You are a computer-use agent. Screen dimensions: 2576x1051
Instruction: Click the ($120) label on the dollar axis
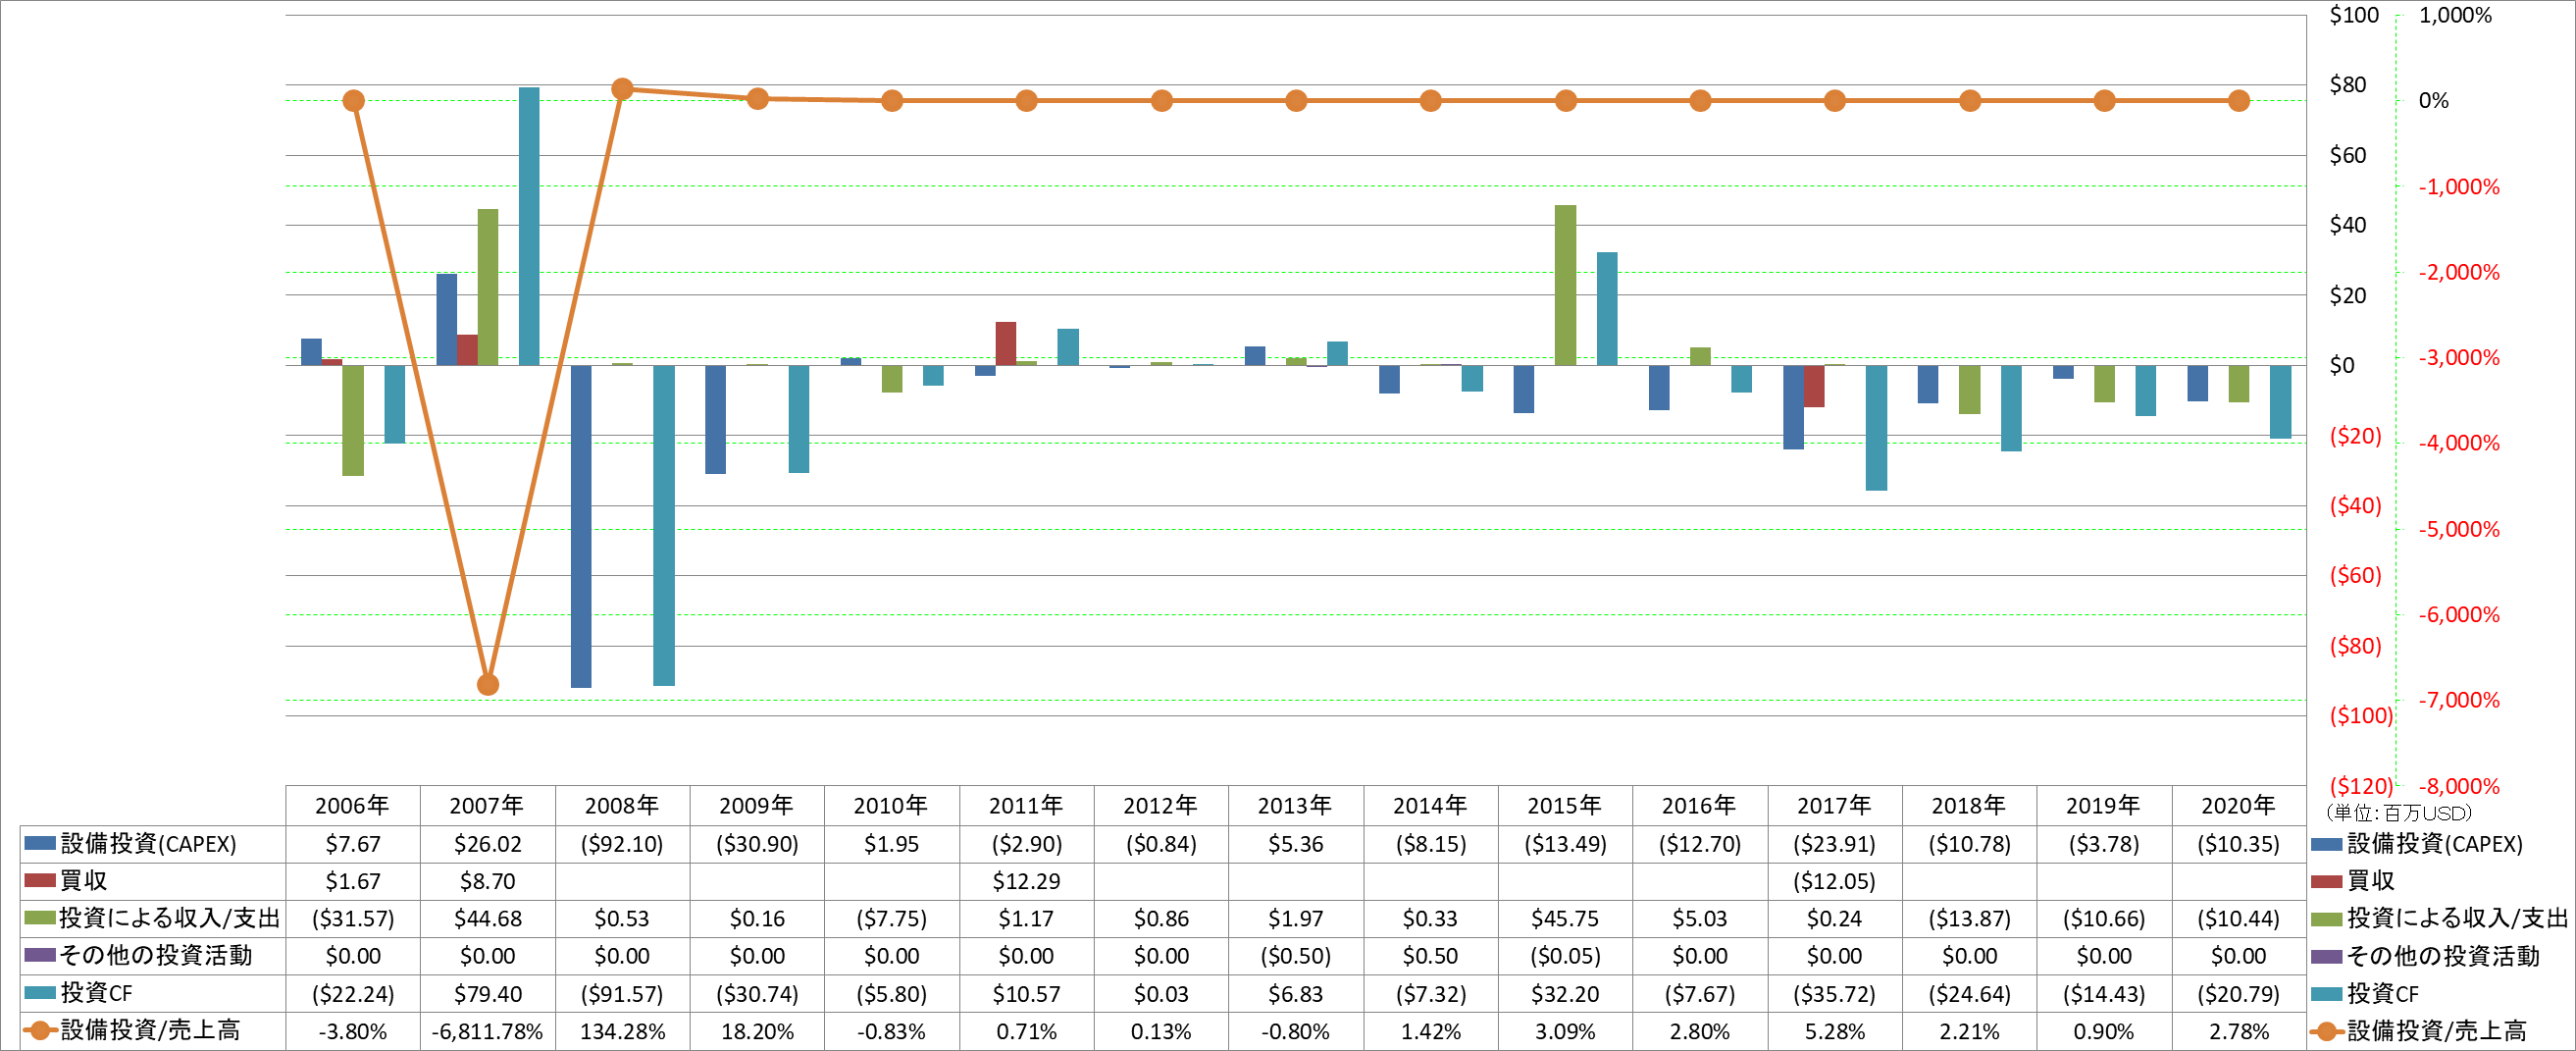(x=2360, y=786)
